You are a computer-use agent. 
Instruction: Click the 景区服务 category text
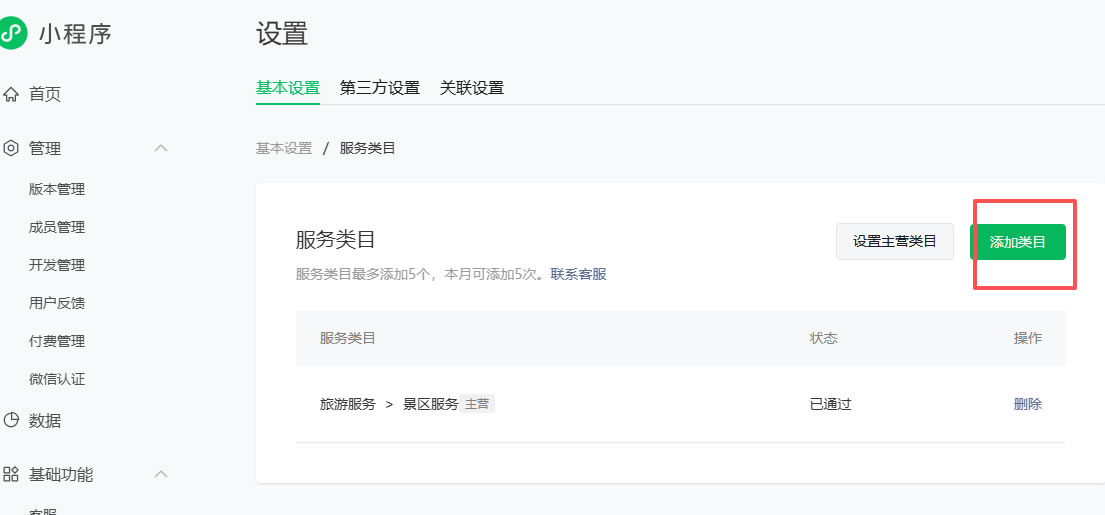(x=431, y=404)
